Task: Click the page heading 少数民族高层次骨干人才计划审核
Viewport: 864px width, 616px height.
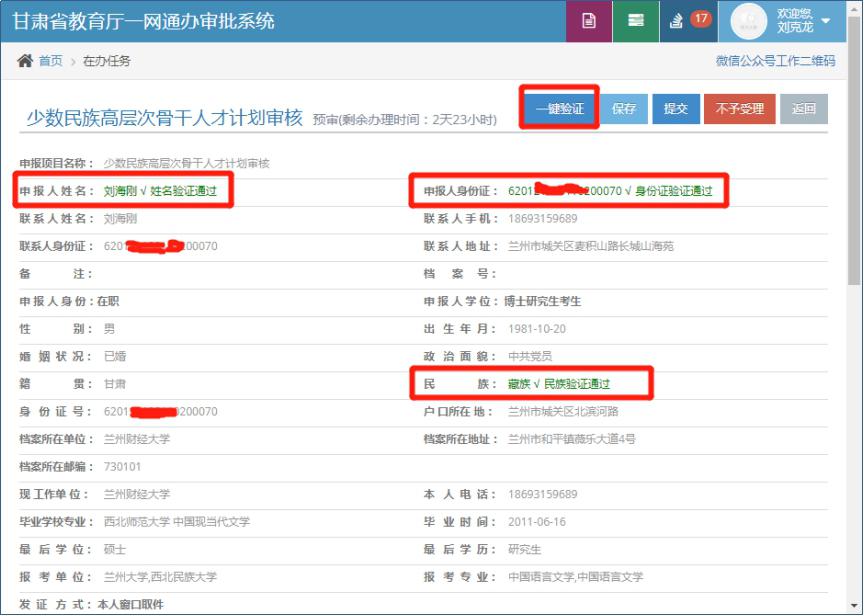Action: coord(164,118)
